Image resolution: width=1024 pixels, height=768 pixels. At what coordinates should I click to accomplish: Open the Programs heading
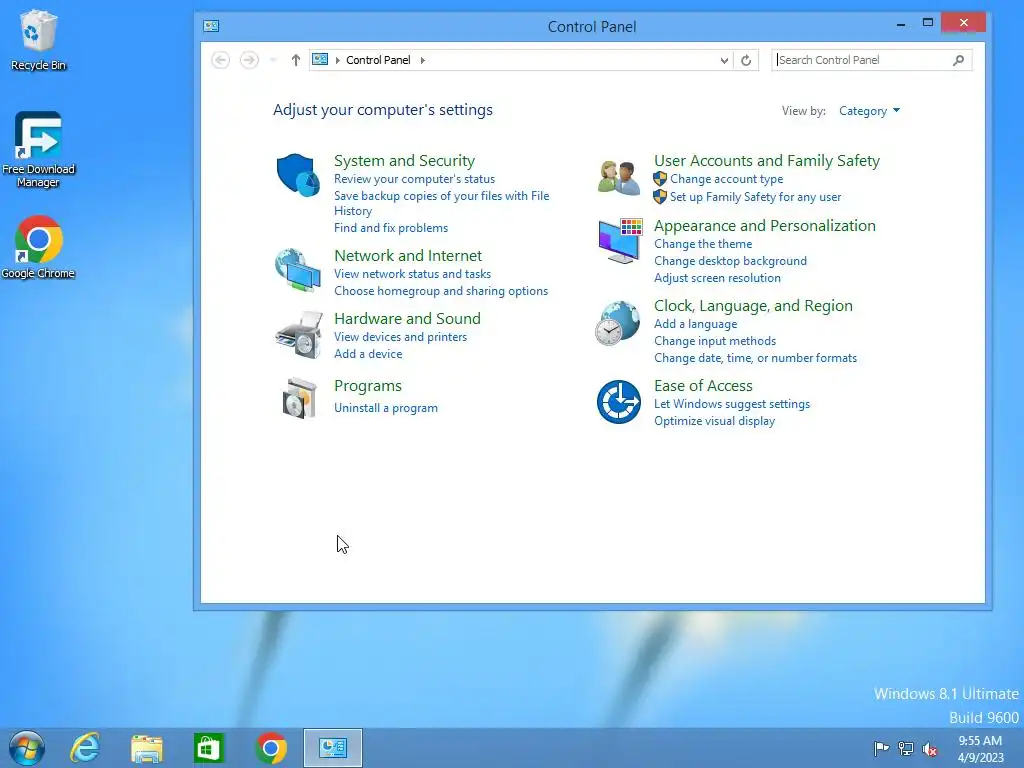[368, 386]
